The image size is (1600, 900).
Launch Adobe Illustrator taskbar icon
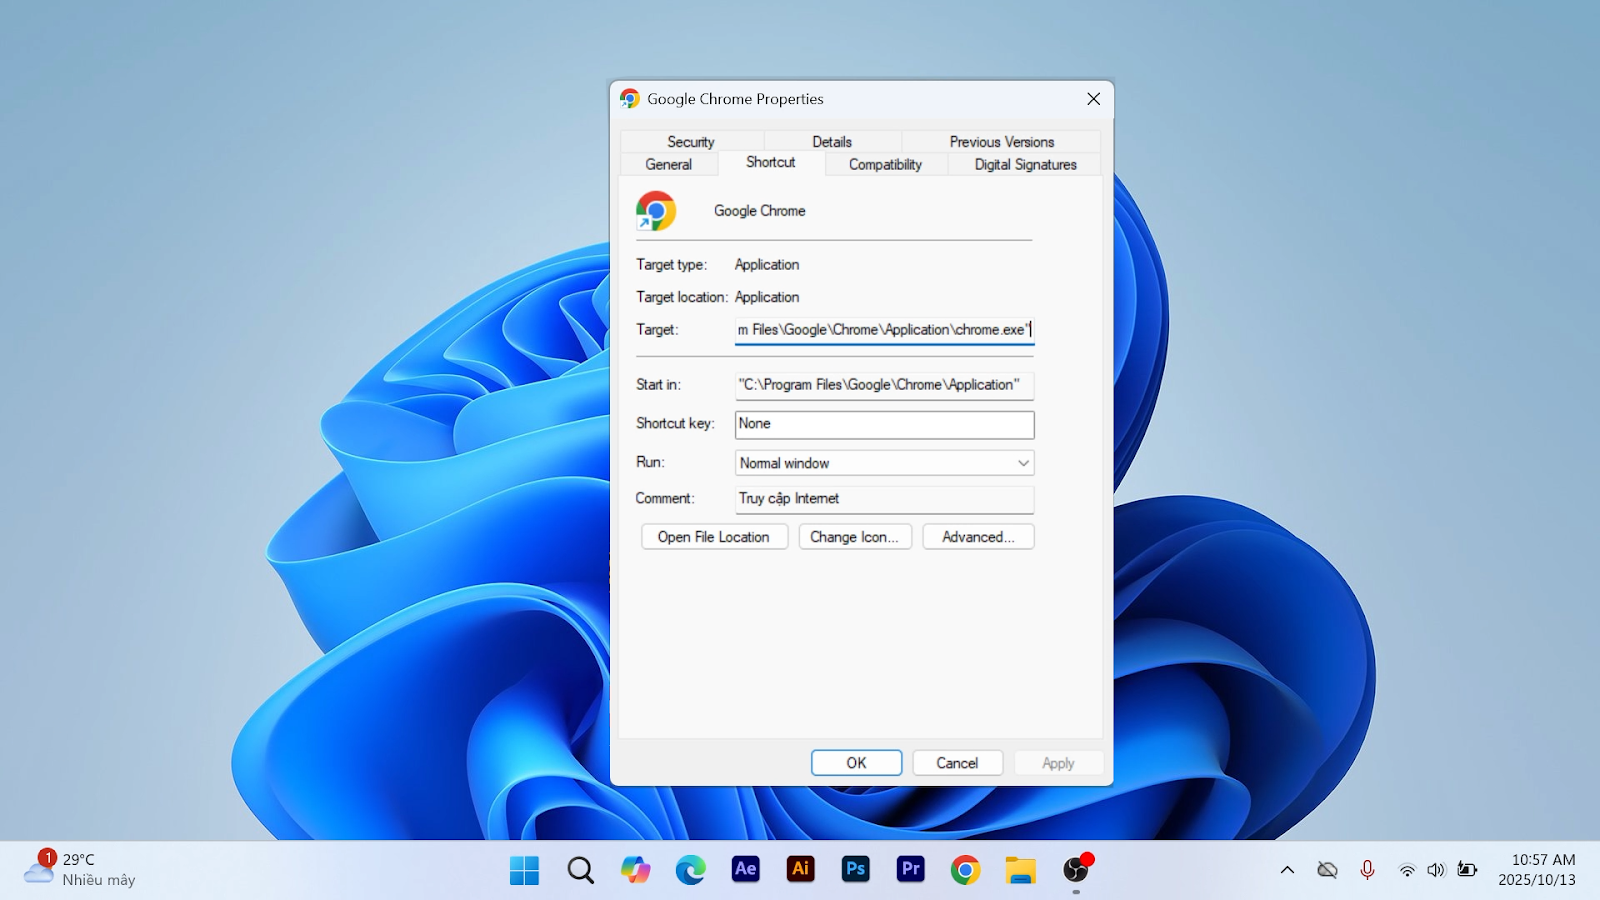800,869
